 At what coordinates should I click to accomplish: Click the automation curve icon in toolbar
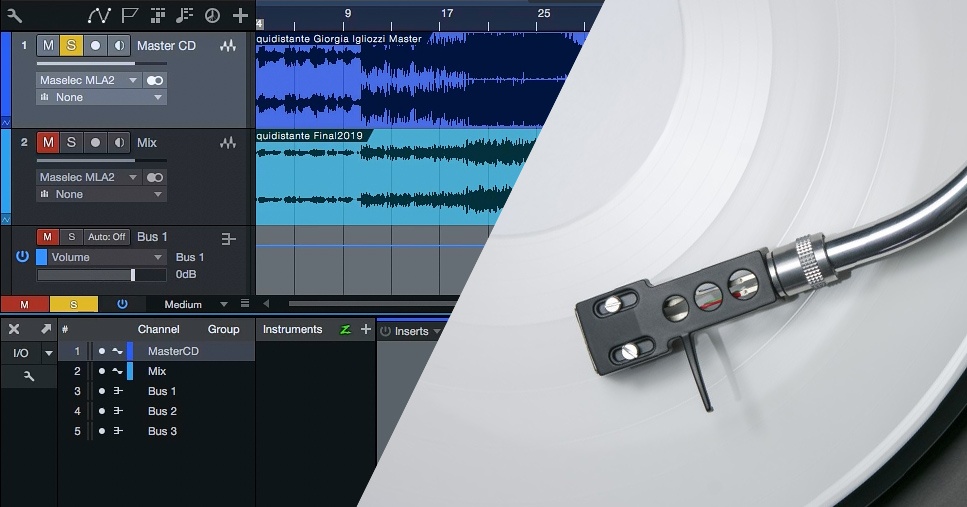click(99, 15)
